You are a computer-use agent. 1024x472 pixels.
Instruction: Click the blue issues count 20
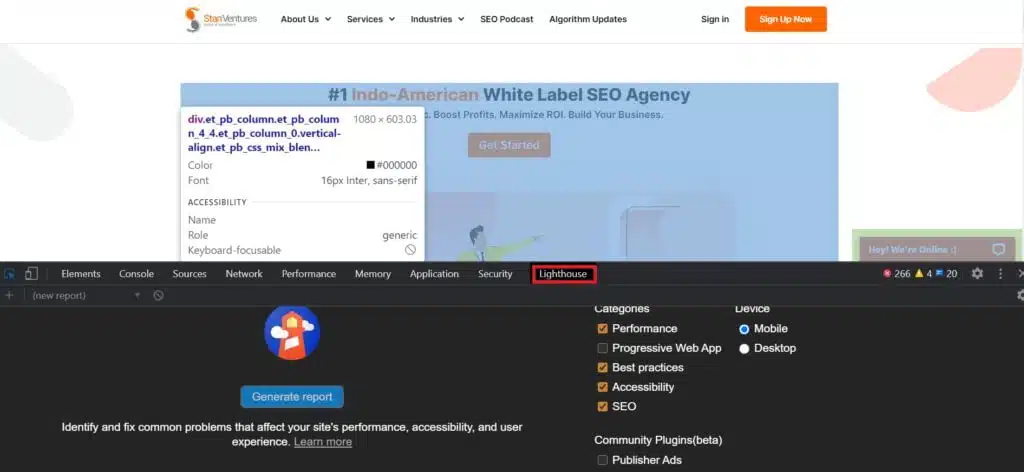(946, 274)
